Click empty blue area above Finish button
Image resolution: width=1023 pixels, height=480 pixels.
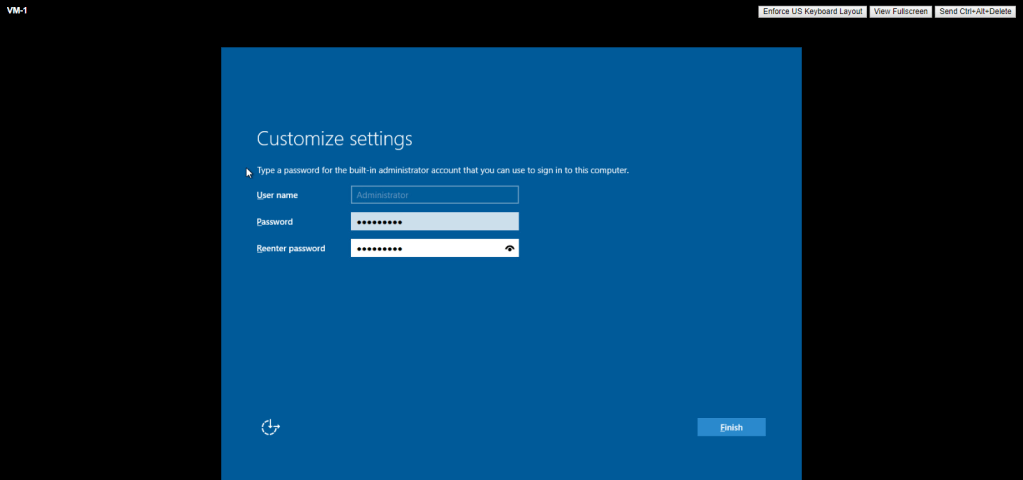pos(731,370)
